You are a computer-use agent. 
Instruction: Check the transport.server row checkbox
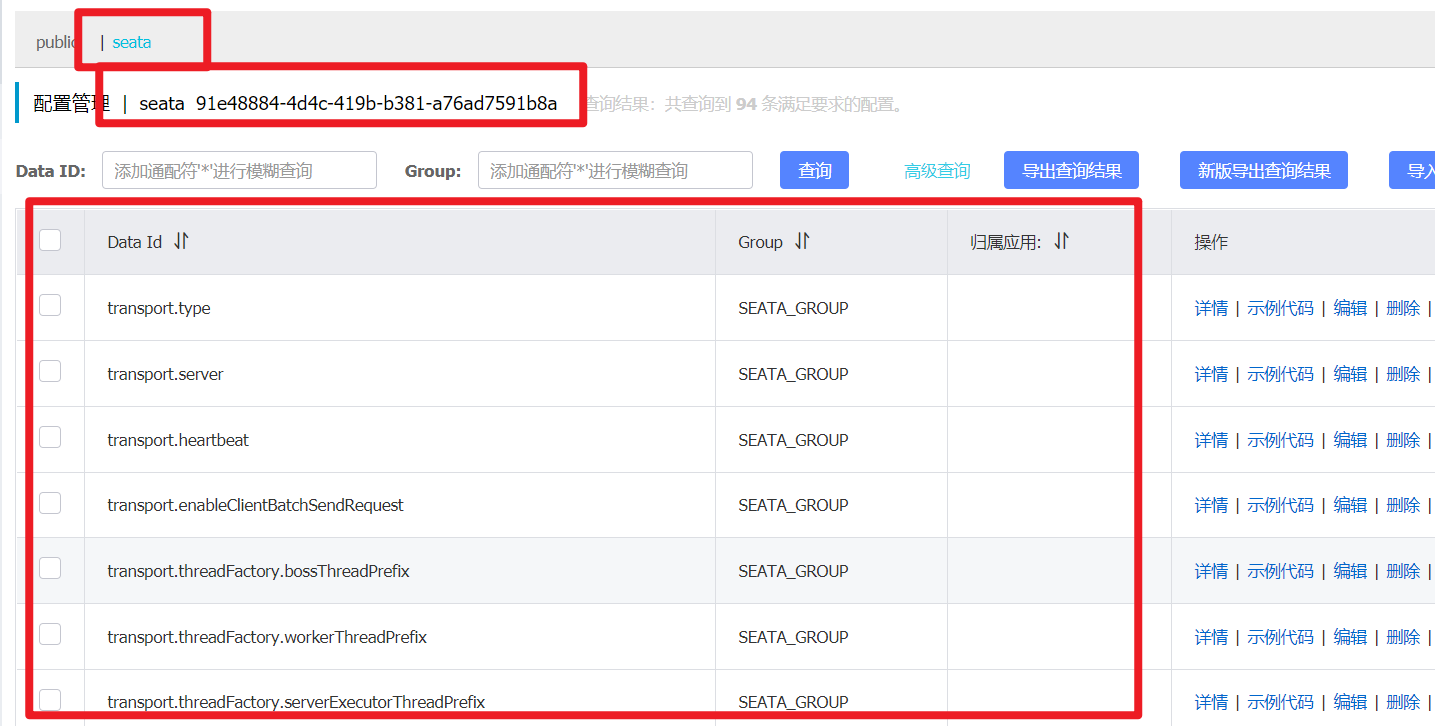50,371
